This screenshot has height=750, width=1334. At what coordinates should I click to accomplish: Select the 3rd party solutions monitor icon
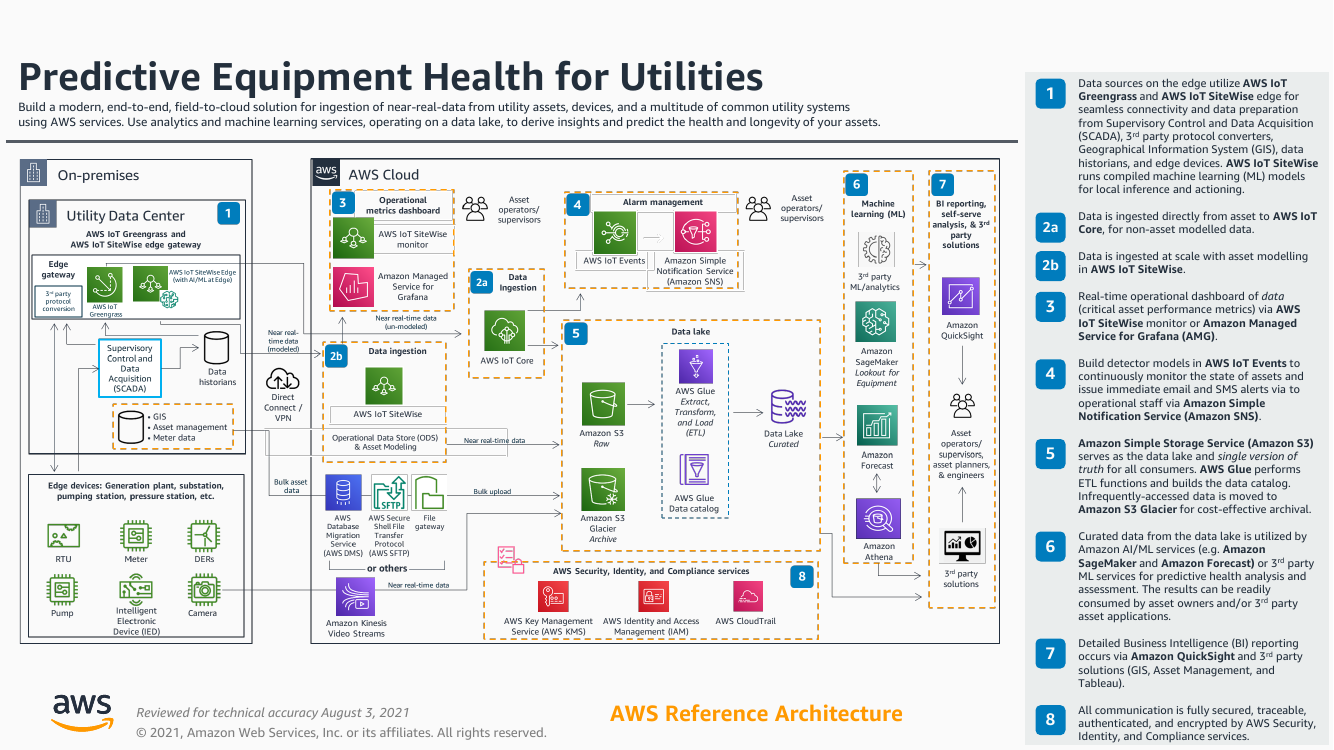coord(963,546)
